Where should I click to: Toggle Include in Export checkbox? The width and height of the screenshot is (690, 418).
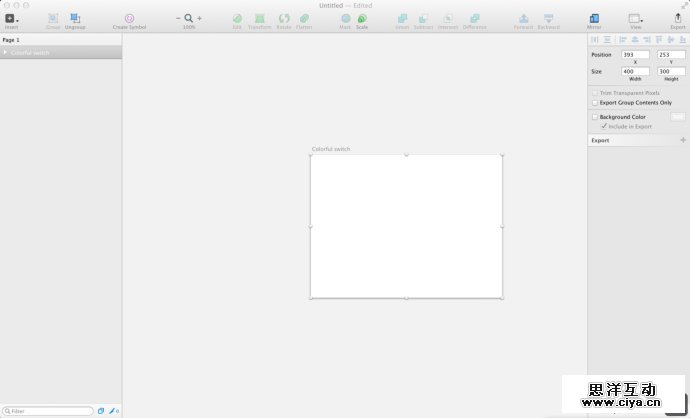[x=603, y=127]
